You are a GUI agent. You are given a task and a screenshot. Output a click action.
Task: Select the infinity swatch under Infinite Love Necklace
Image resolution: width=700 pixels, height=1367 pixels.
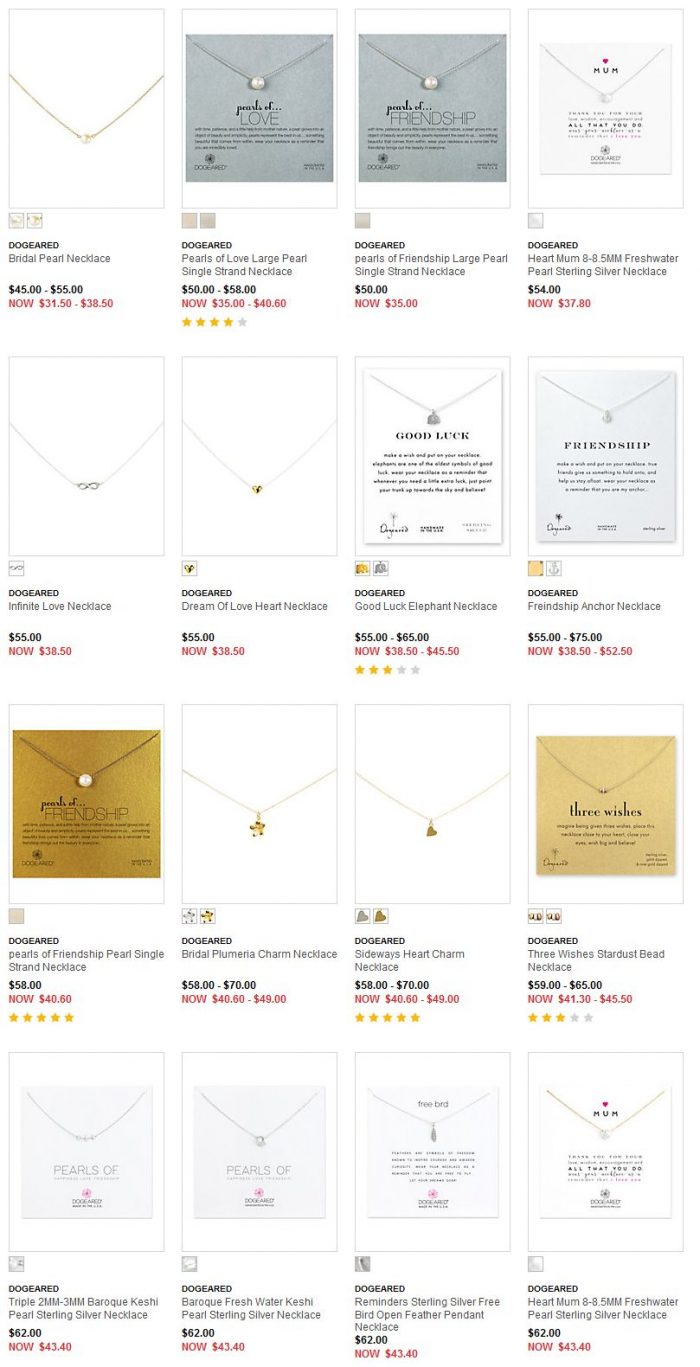[16, 568]
